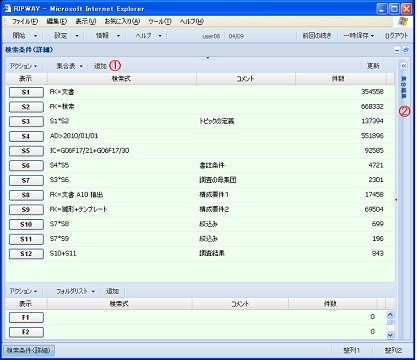This screenshot has height=360, width=417.
Task: Open the 表示(V) menu
Action: tap(86, 22)
